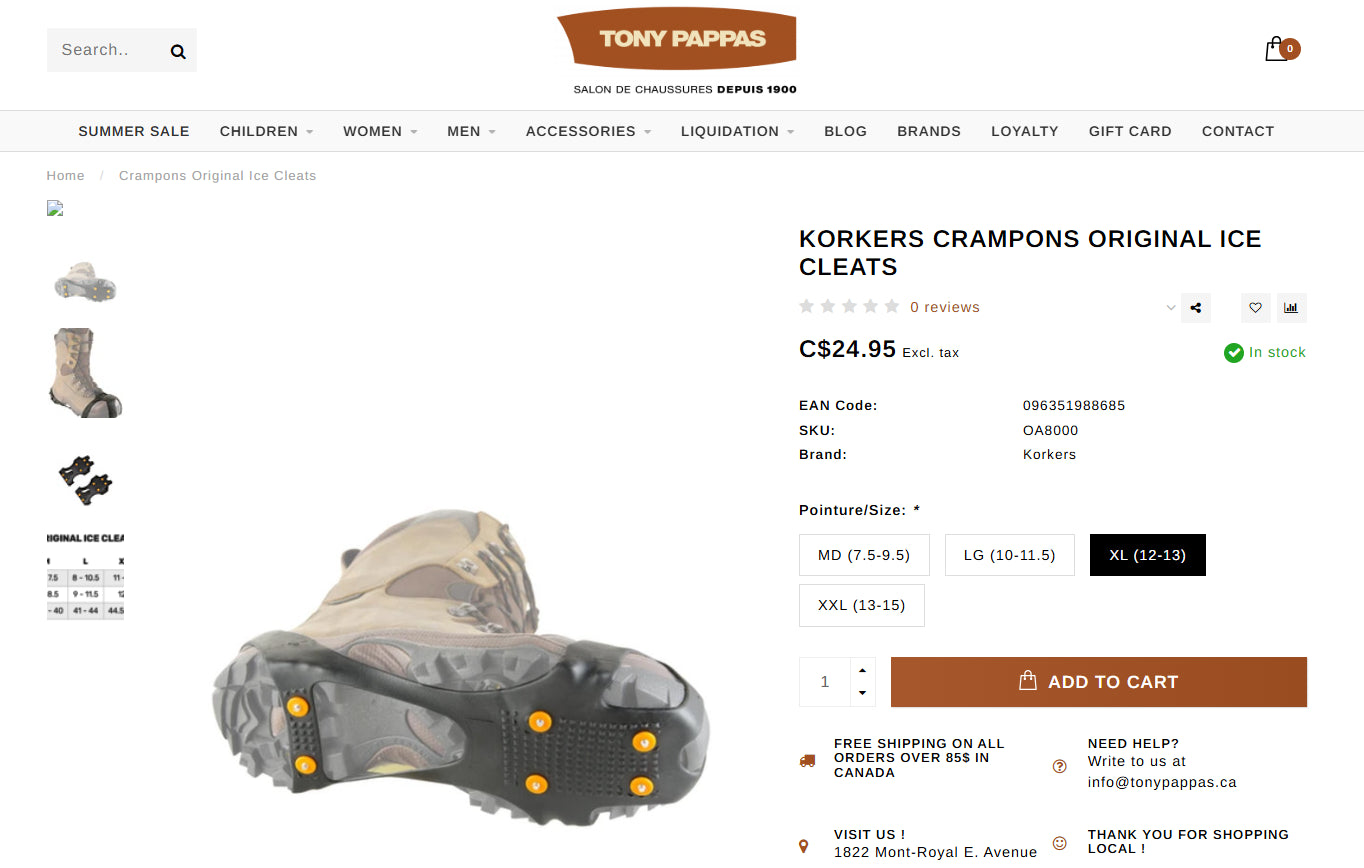Viewport: 1364px width, 868px height.
Task: Click the search magnifier icon
Action: click(178, 51)
